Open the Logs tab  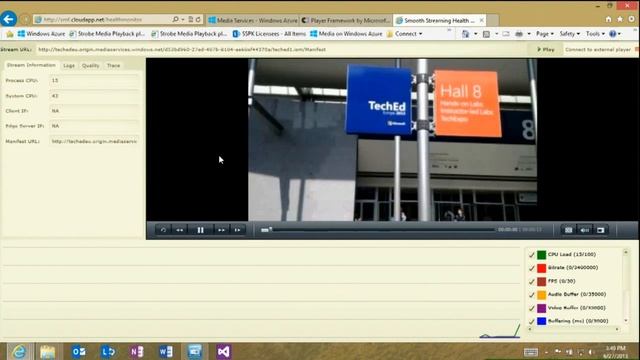[69, 66]
